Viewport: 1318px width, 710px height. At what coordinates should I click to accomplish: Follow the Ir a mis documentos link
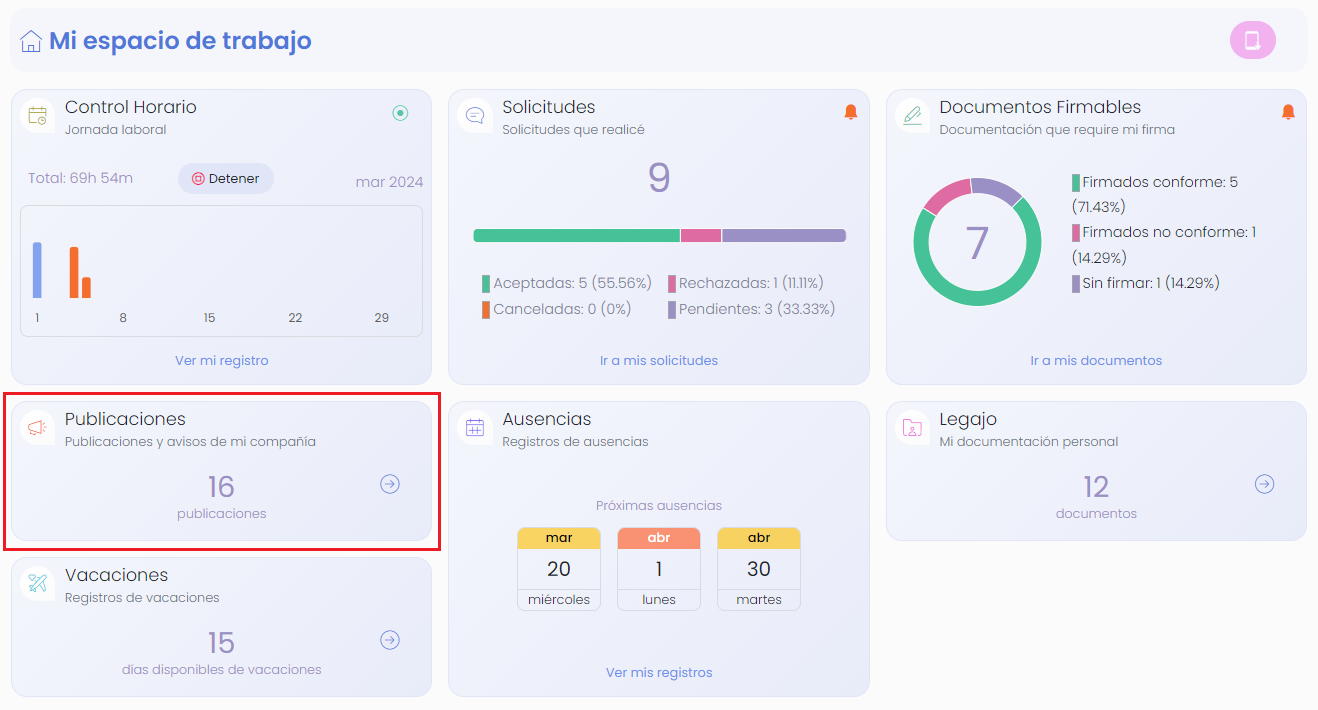[1096, 360]
